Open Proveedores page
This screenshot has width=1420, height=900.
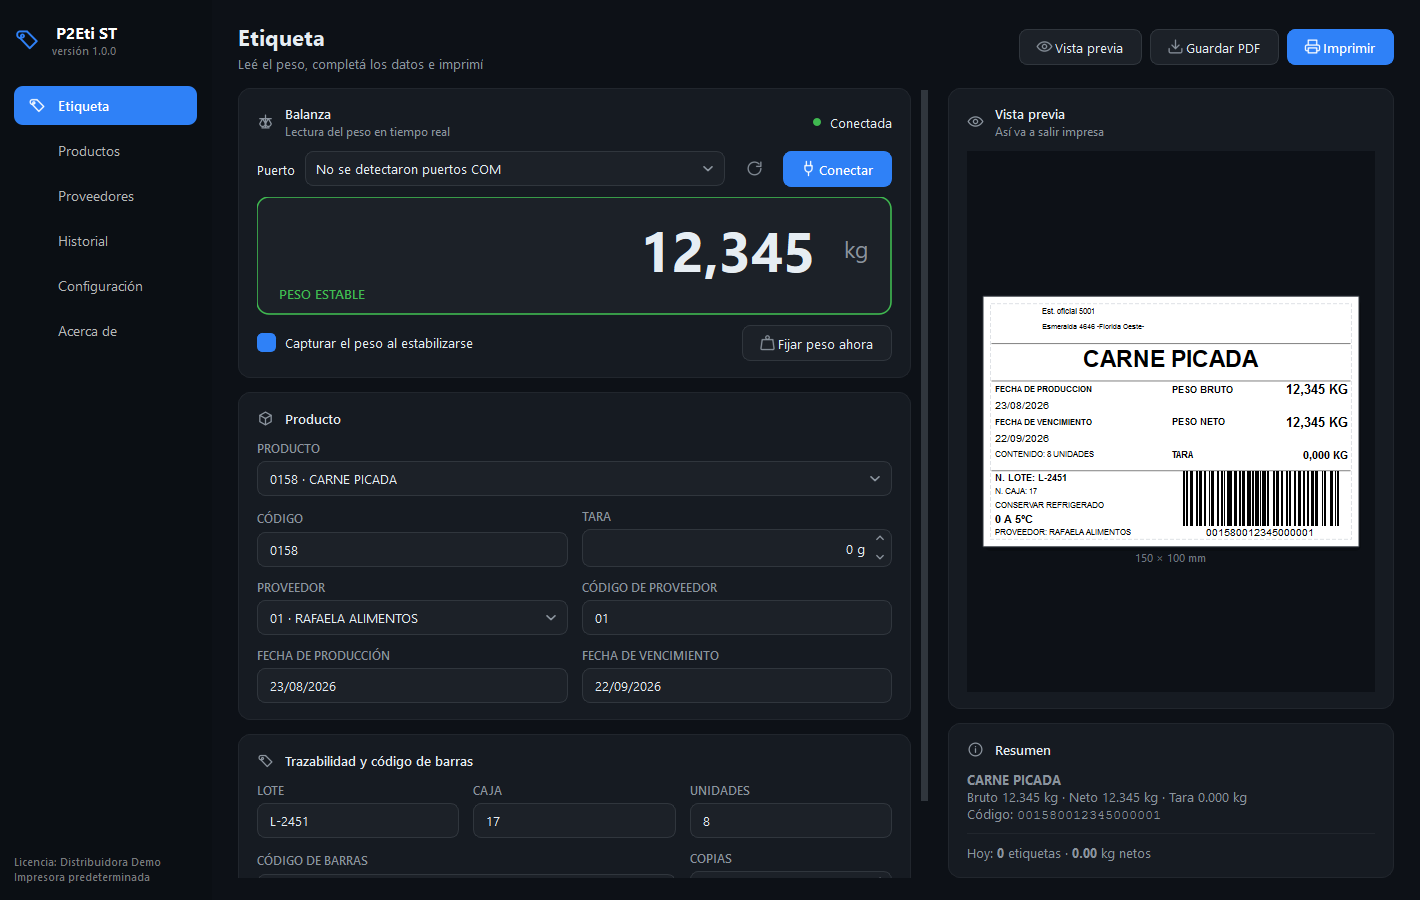coord(105,196)
